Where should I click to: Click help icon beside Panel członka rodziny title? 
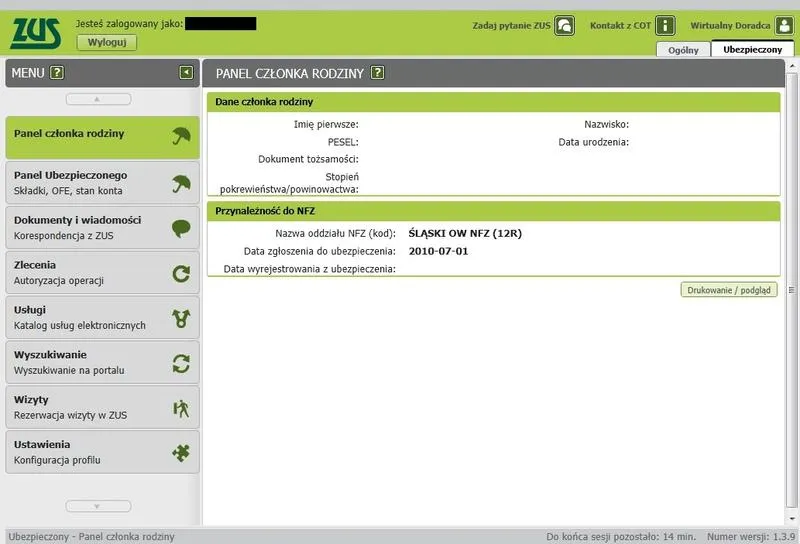point(377,72)
